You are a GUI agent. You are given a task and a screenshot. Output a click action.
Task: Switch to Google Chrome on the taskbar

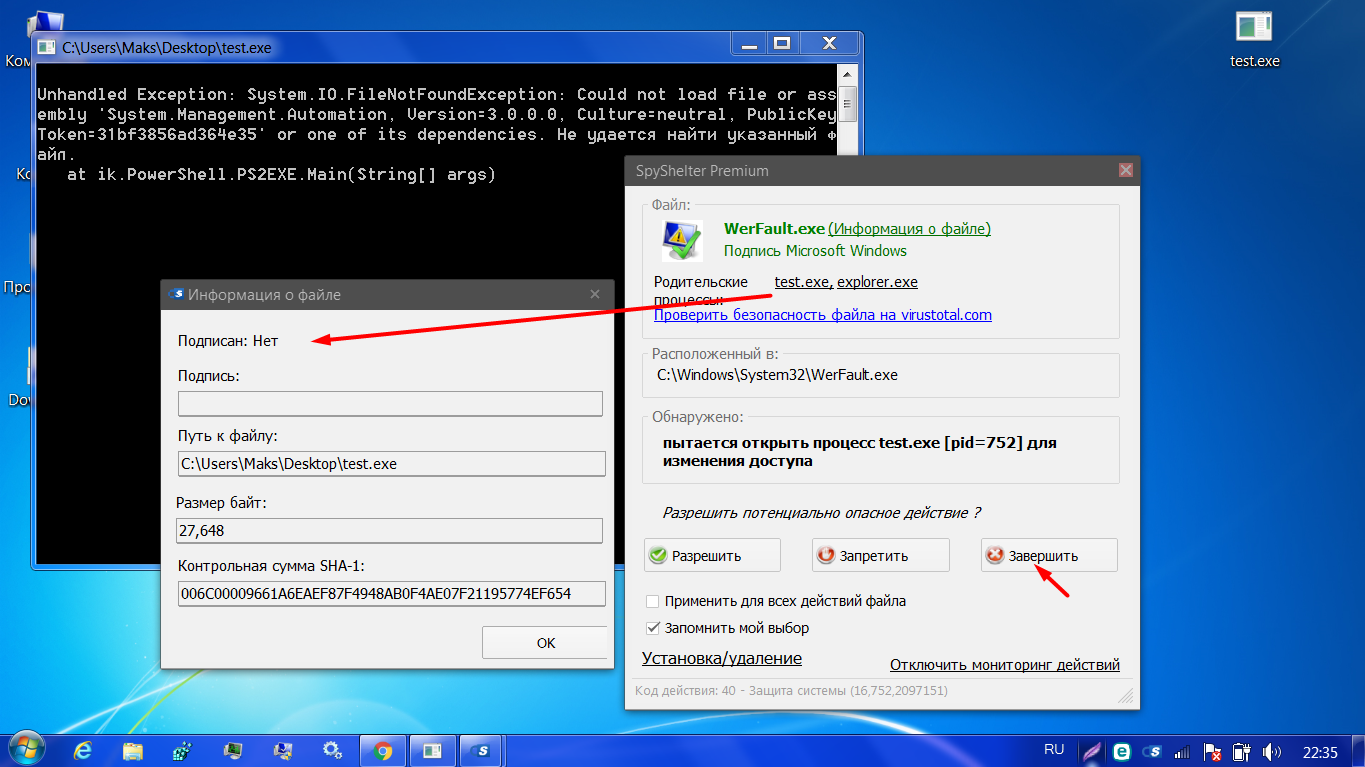[382, 750]
